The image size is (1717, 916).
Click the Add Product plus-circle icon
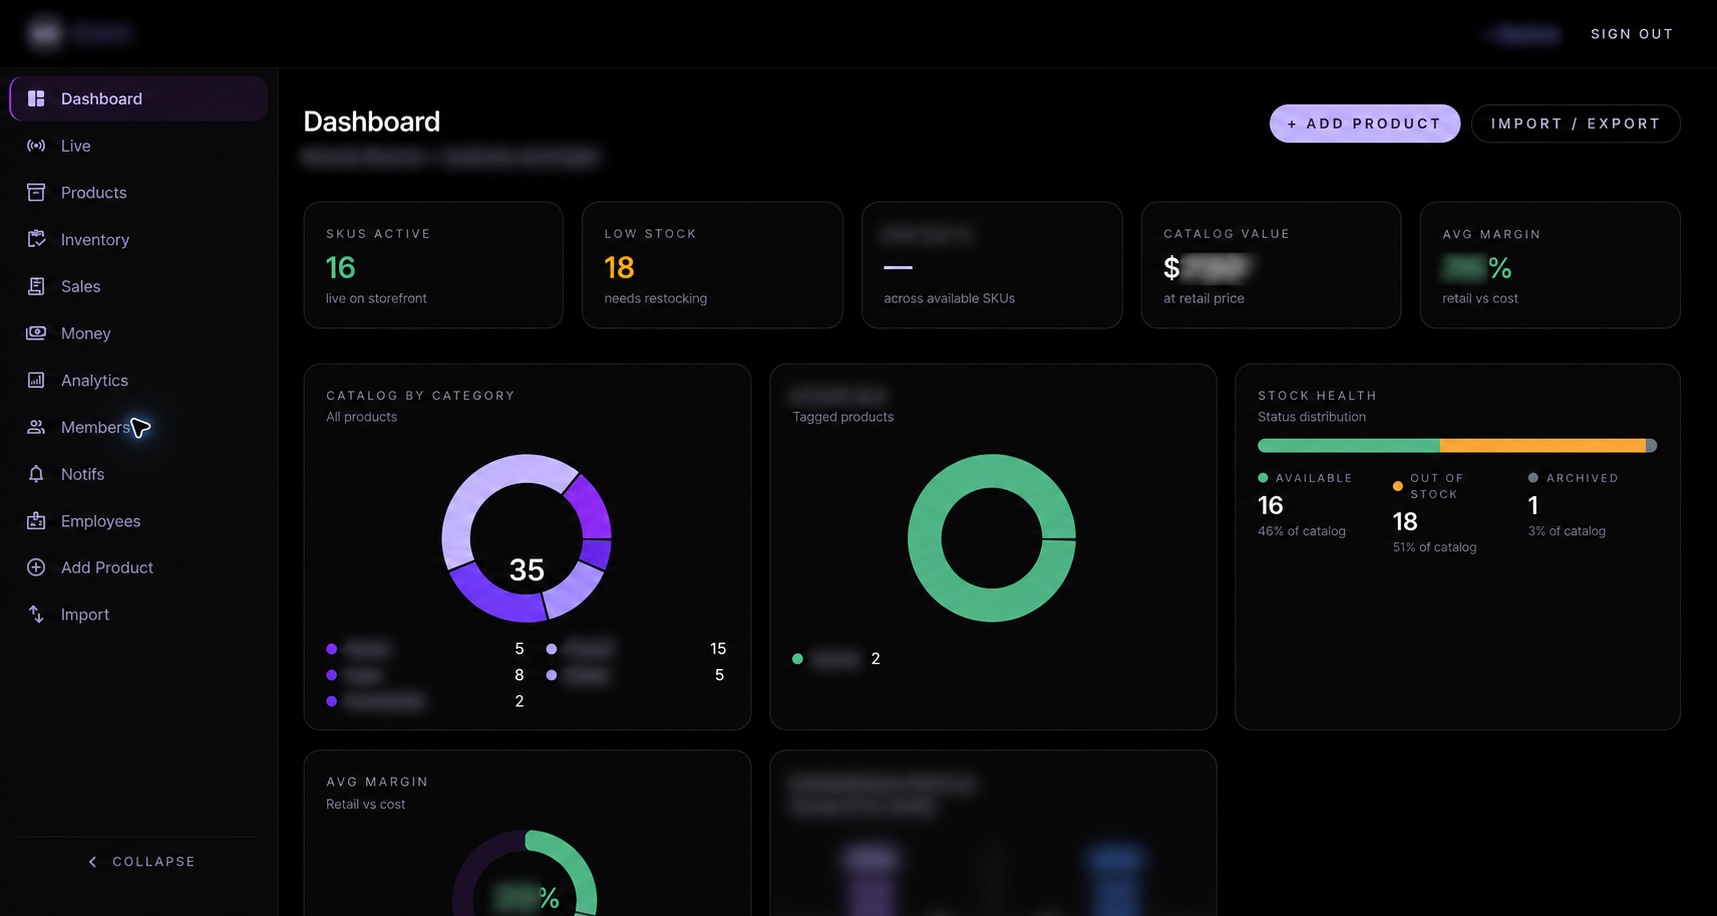[x=36, y=567]
